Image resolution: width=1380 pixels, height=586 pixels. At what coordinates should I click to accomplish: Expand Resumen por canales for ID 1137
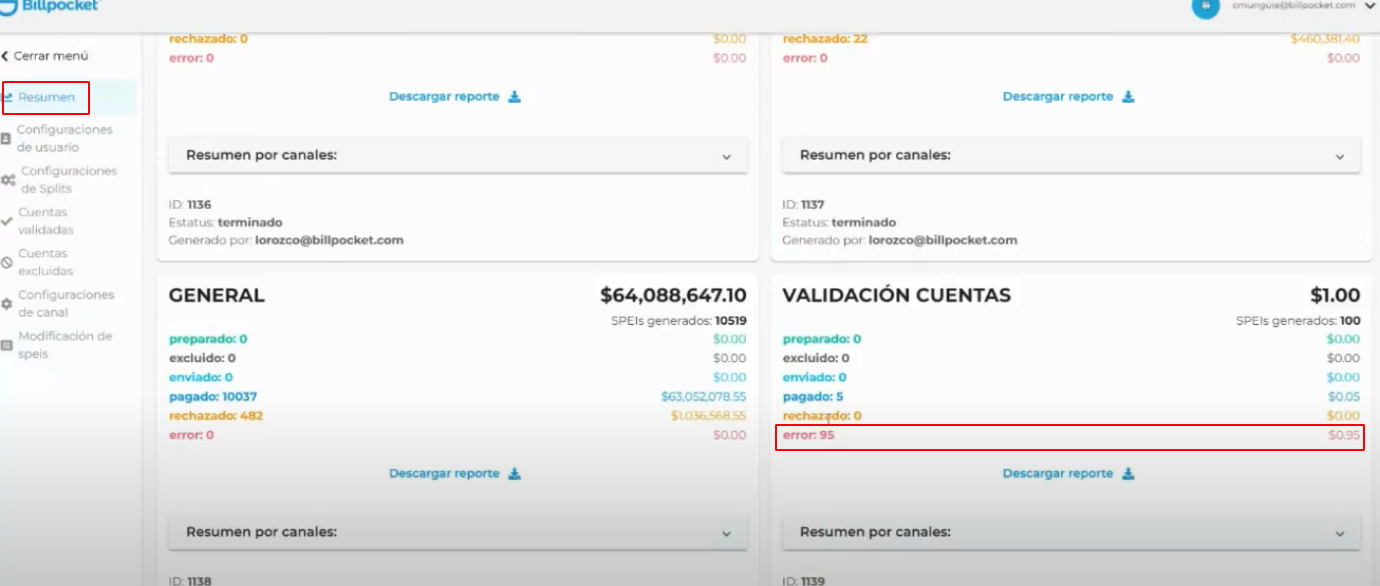point(1340,156)
